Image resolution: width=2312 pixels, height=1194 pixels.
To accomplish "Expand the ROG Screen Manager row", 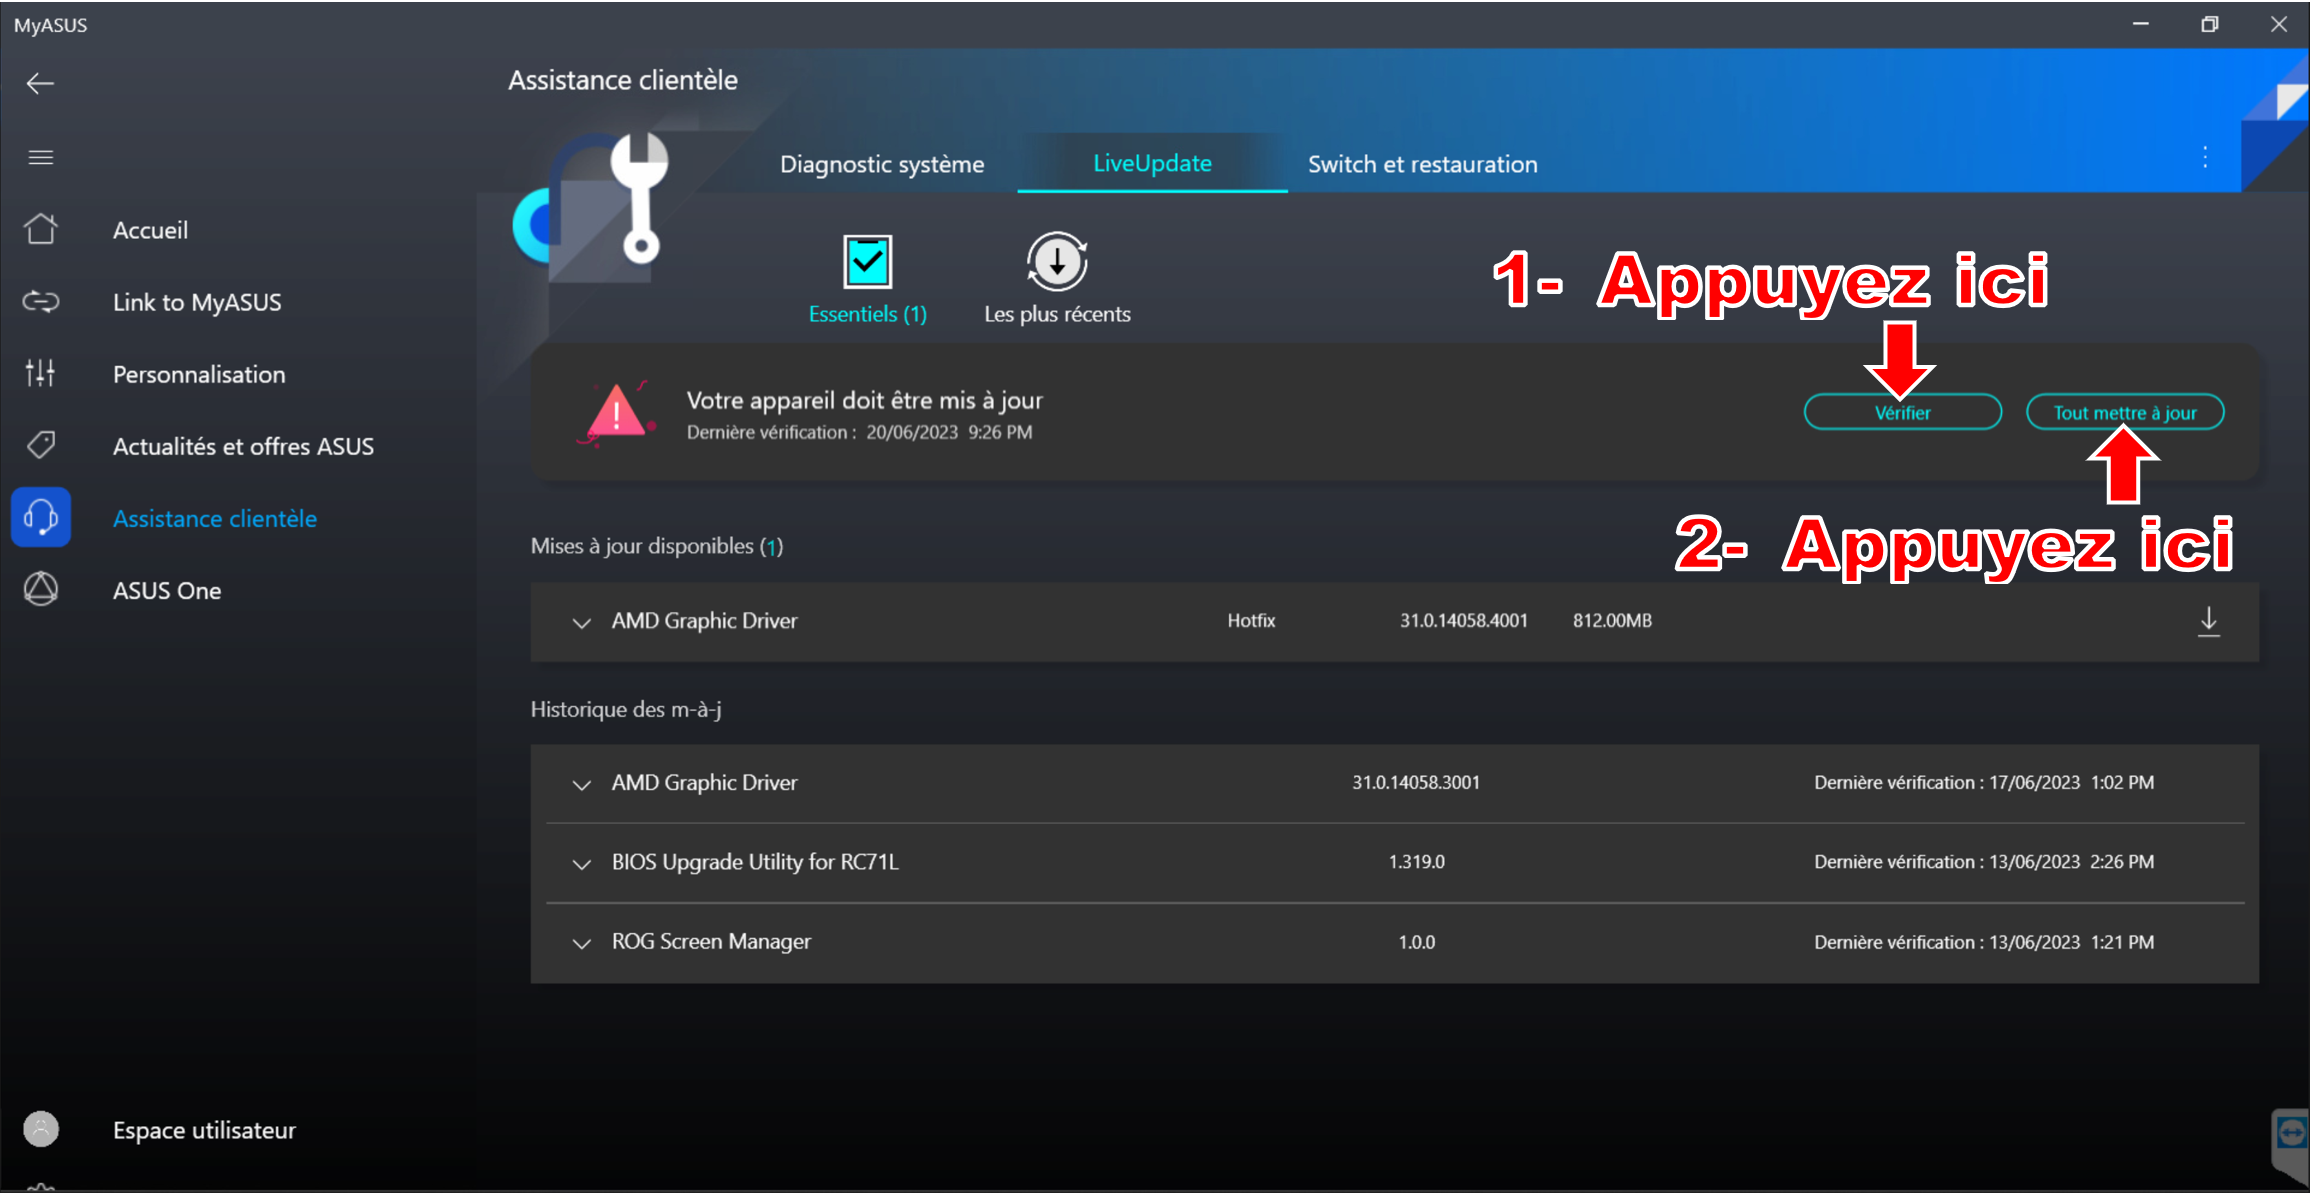I will [x=581, y=943].
